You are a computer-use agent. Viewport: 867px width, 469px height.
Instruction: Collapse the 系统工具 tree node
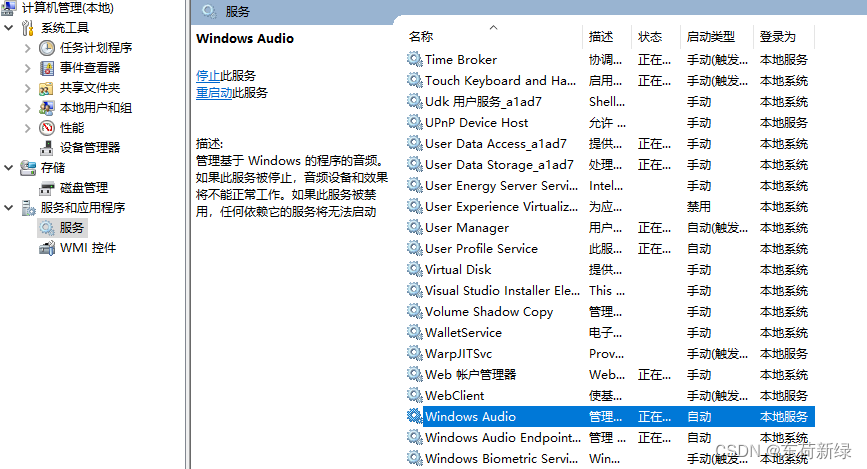click(x=8, y=28)
